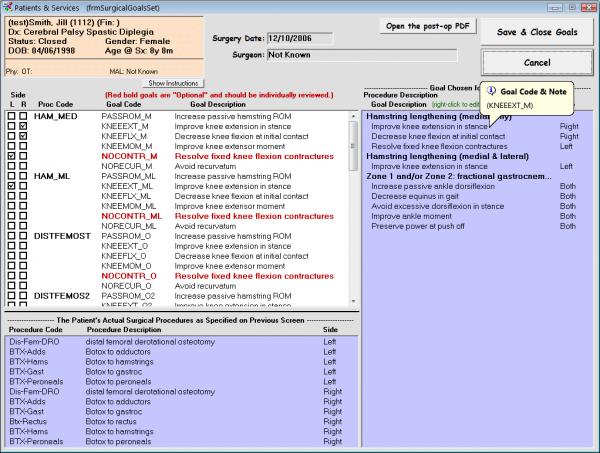Select chosen goal 'Increase passive ankle dorsiflexion'
Screen dimensions: 600x453
[x=433, y=186]
